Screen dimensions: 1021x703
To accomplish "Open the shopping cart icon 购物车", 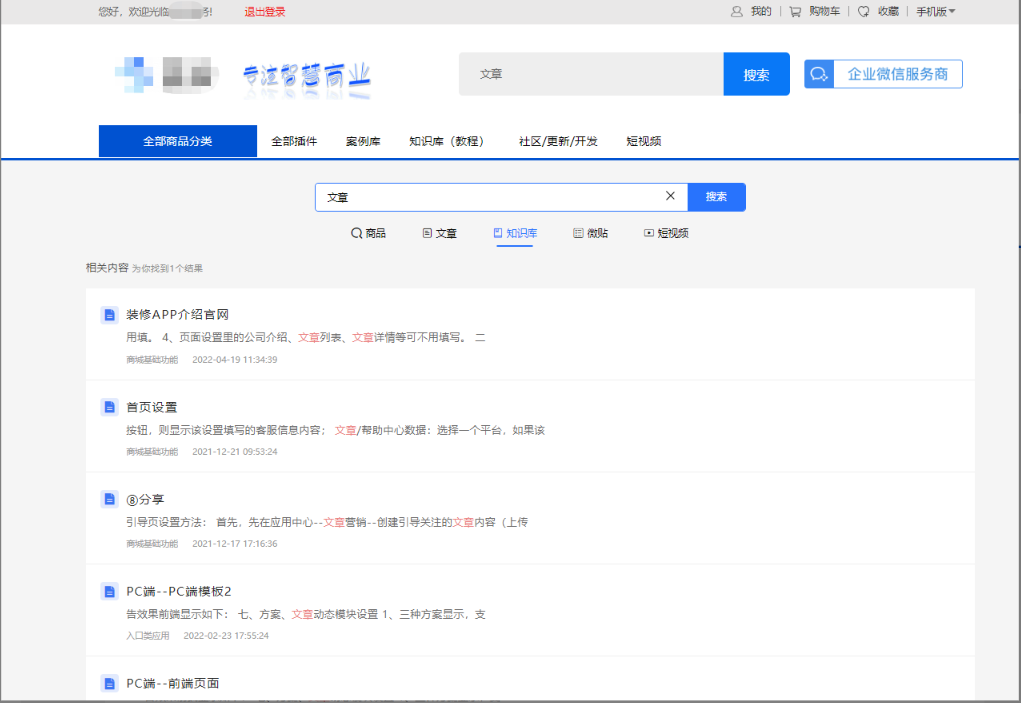I will (x=795, y=12).
